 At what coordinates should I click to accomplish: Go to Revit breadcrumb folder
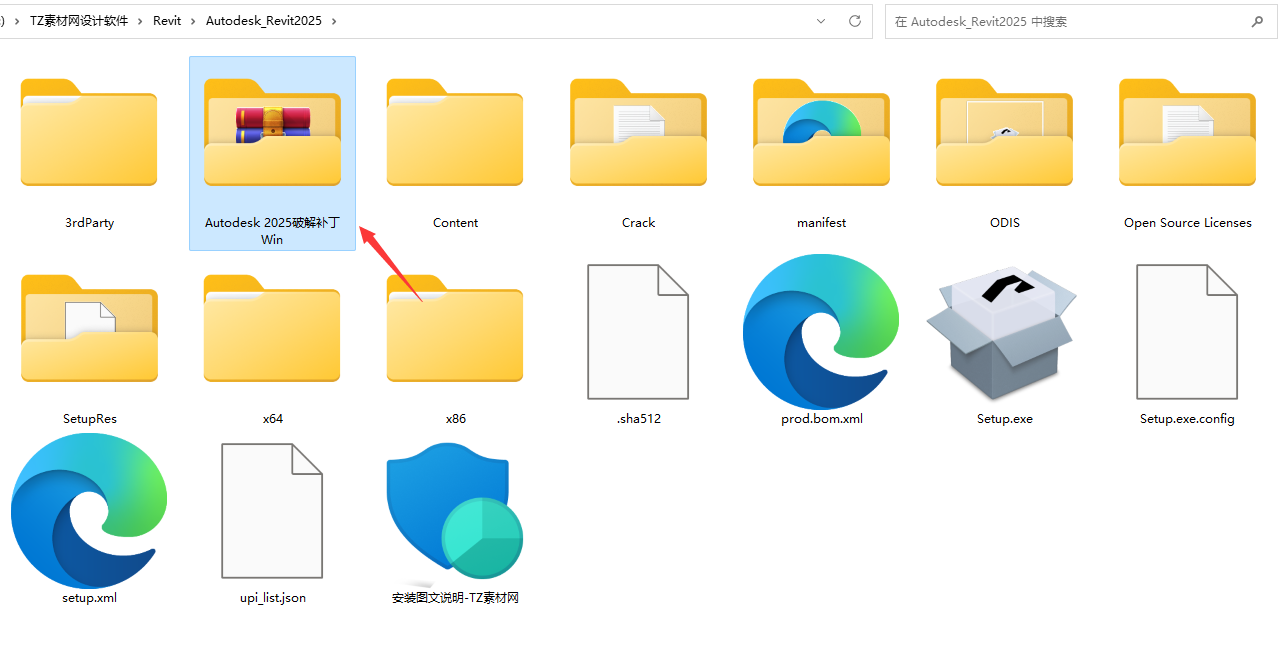167,21
